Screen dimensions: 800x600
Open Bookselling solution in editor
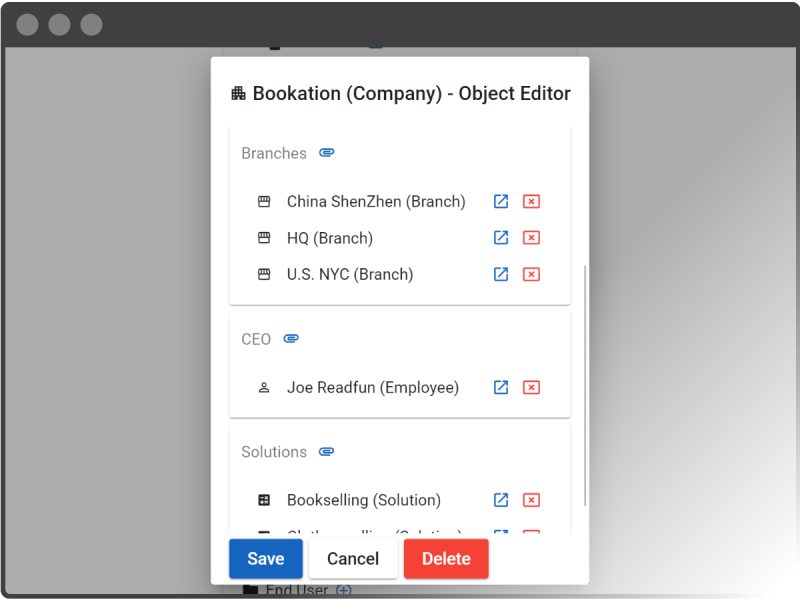(501, 500)
